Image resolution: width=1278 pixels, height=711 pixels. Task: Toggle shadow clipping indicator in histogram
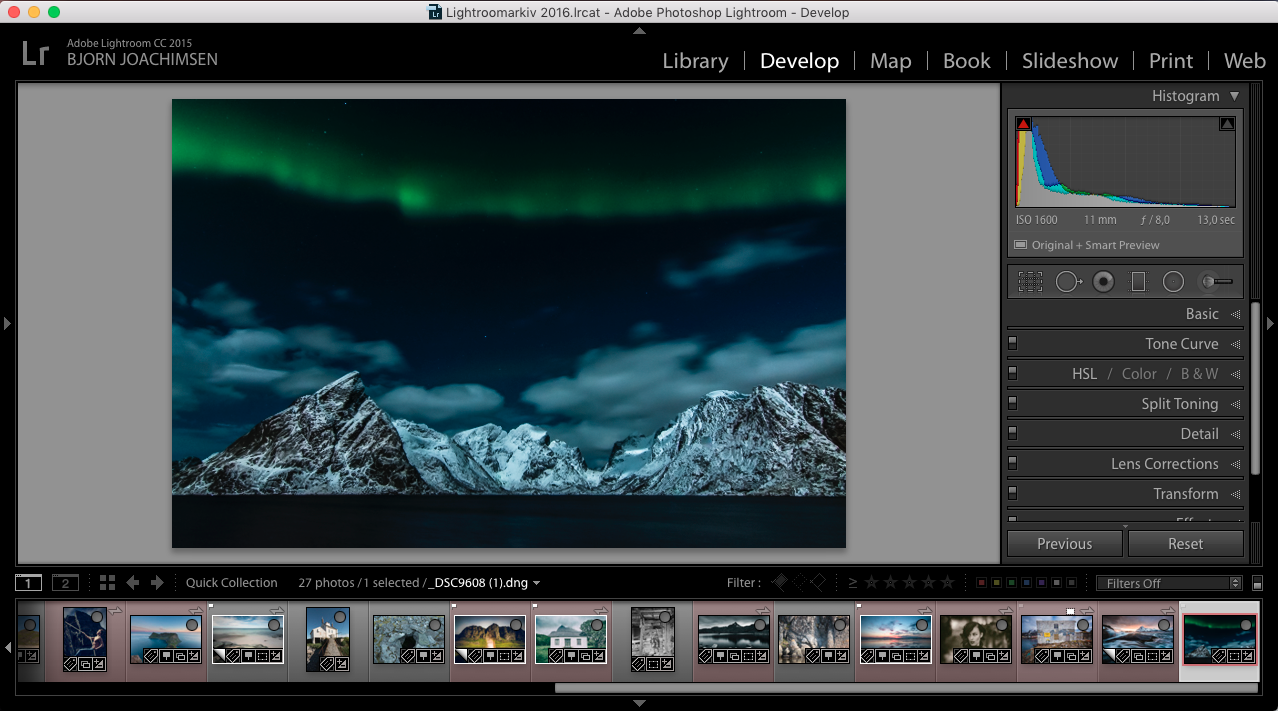click(x=1023, y=124)
